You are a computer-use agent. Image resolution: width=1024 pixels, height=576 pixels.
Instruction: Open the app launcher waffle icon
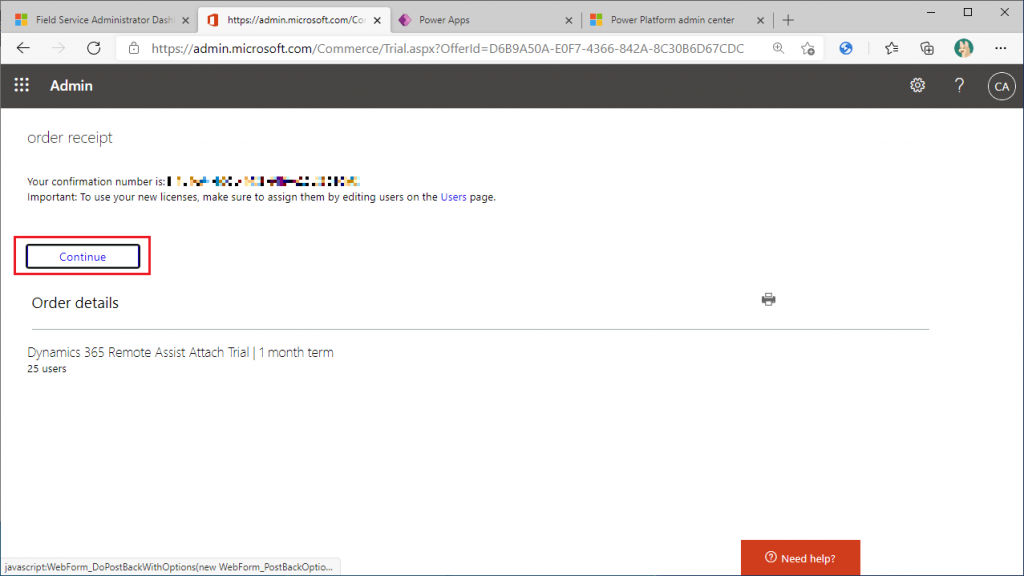point(22,86)
